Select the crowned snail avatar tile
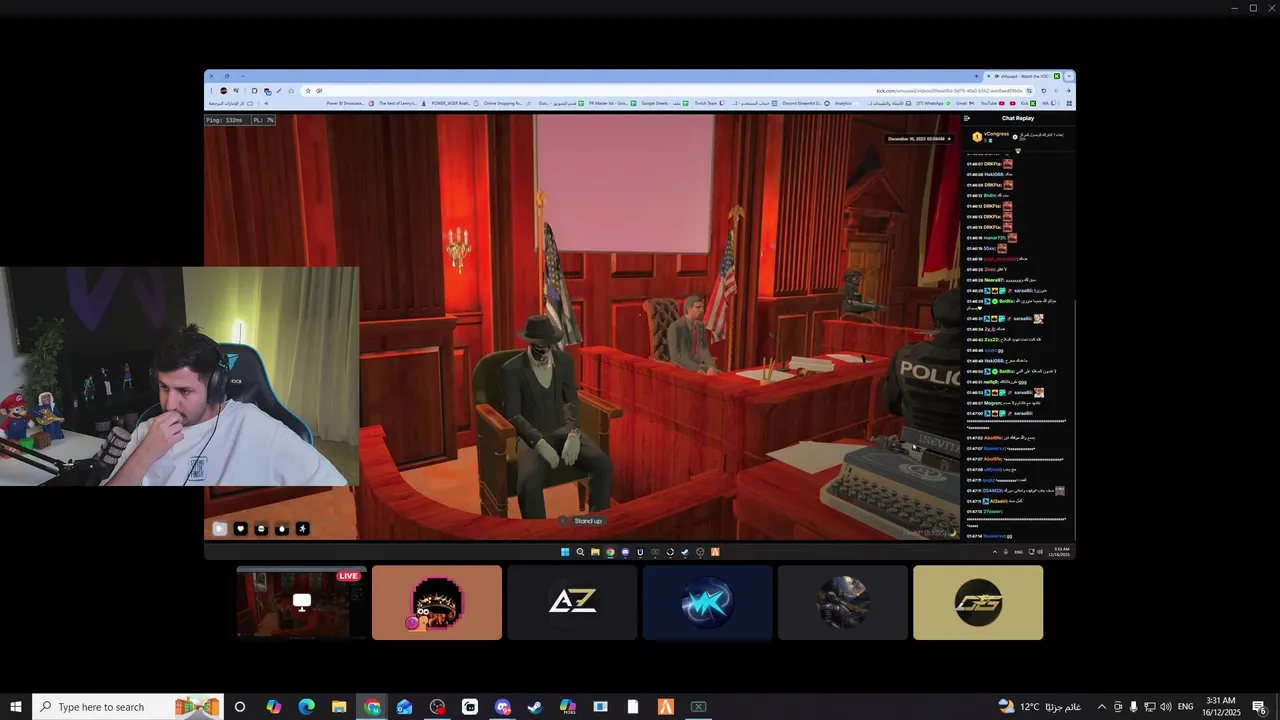This screenshot has height=720, width=1280. [x=437, y=602]
